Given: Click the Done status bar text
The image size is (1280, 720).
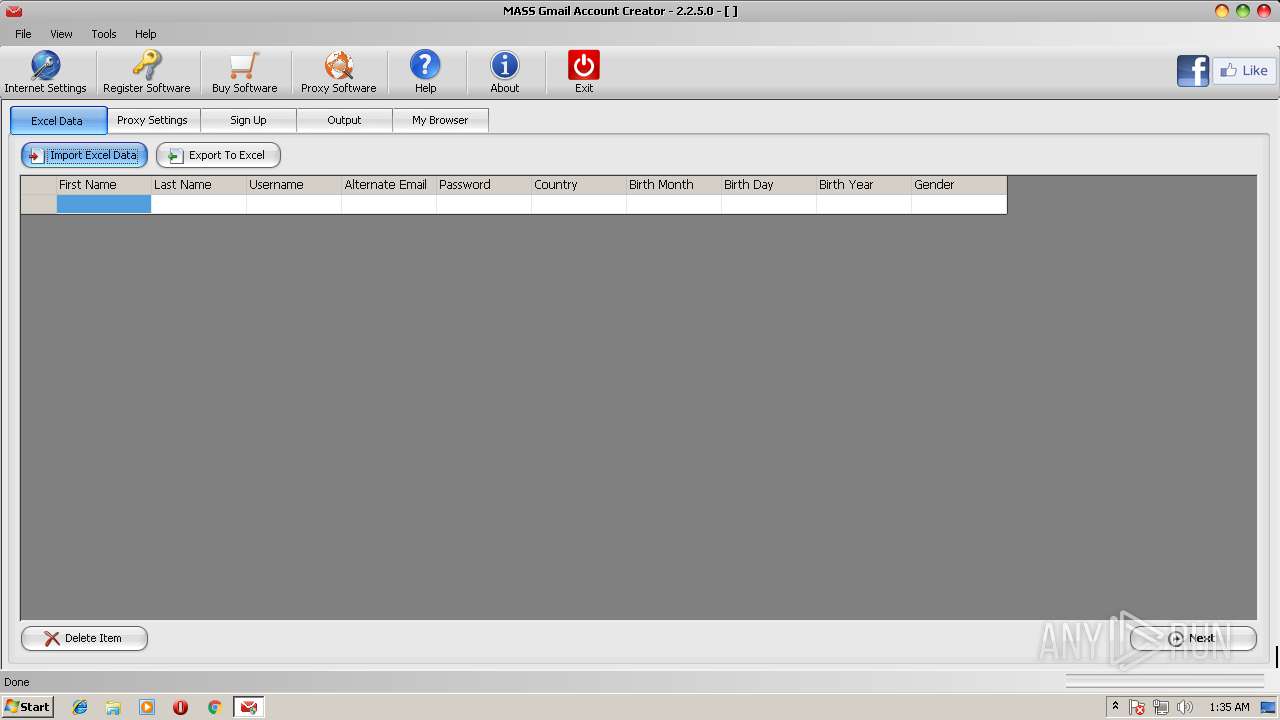Looking at the screenshot, I should tap(17, 682).
